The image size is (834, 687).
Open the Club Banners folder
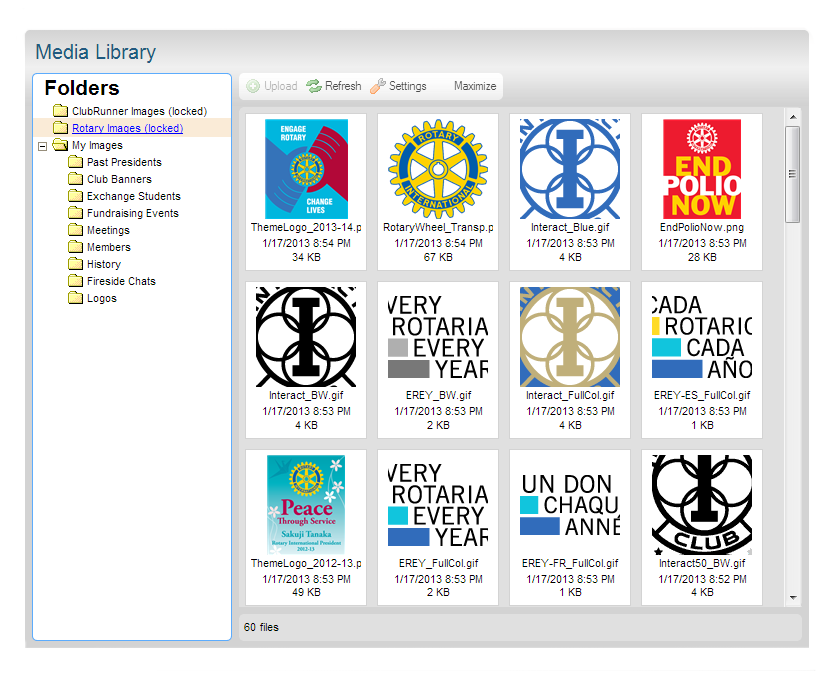tap(119, 179)
